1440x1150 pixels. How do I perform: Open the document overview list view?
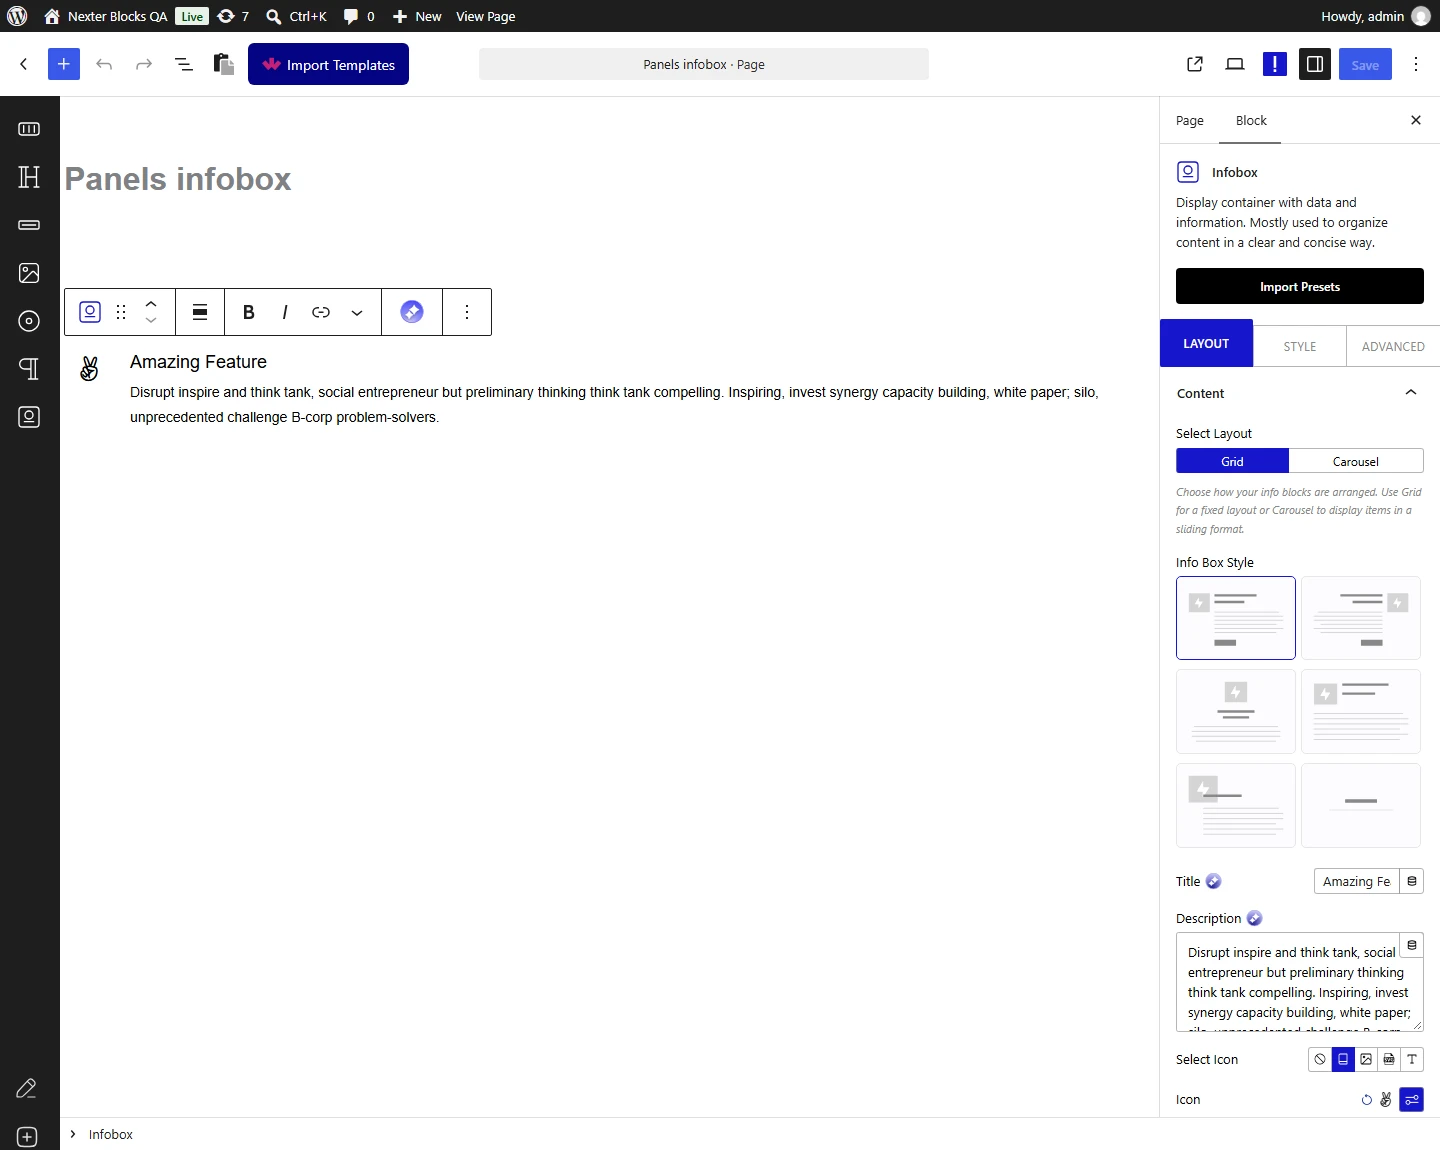(183, 64)
